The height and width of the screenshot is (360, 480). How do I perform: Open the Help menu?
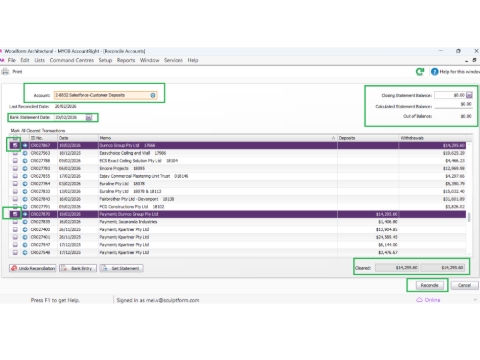(193, 60)
